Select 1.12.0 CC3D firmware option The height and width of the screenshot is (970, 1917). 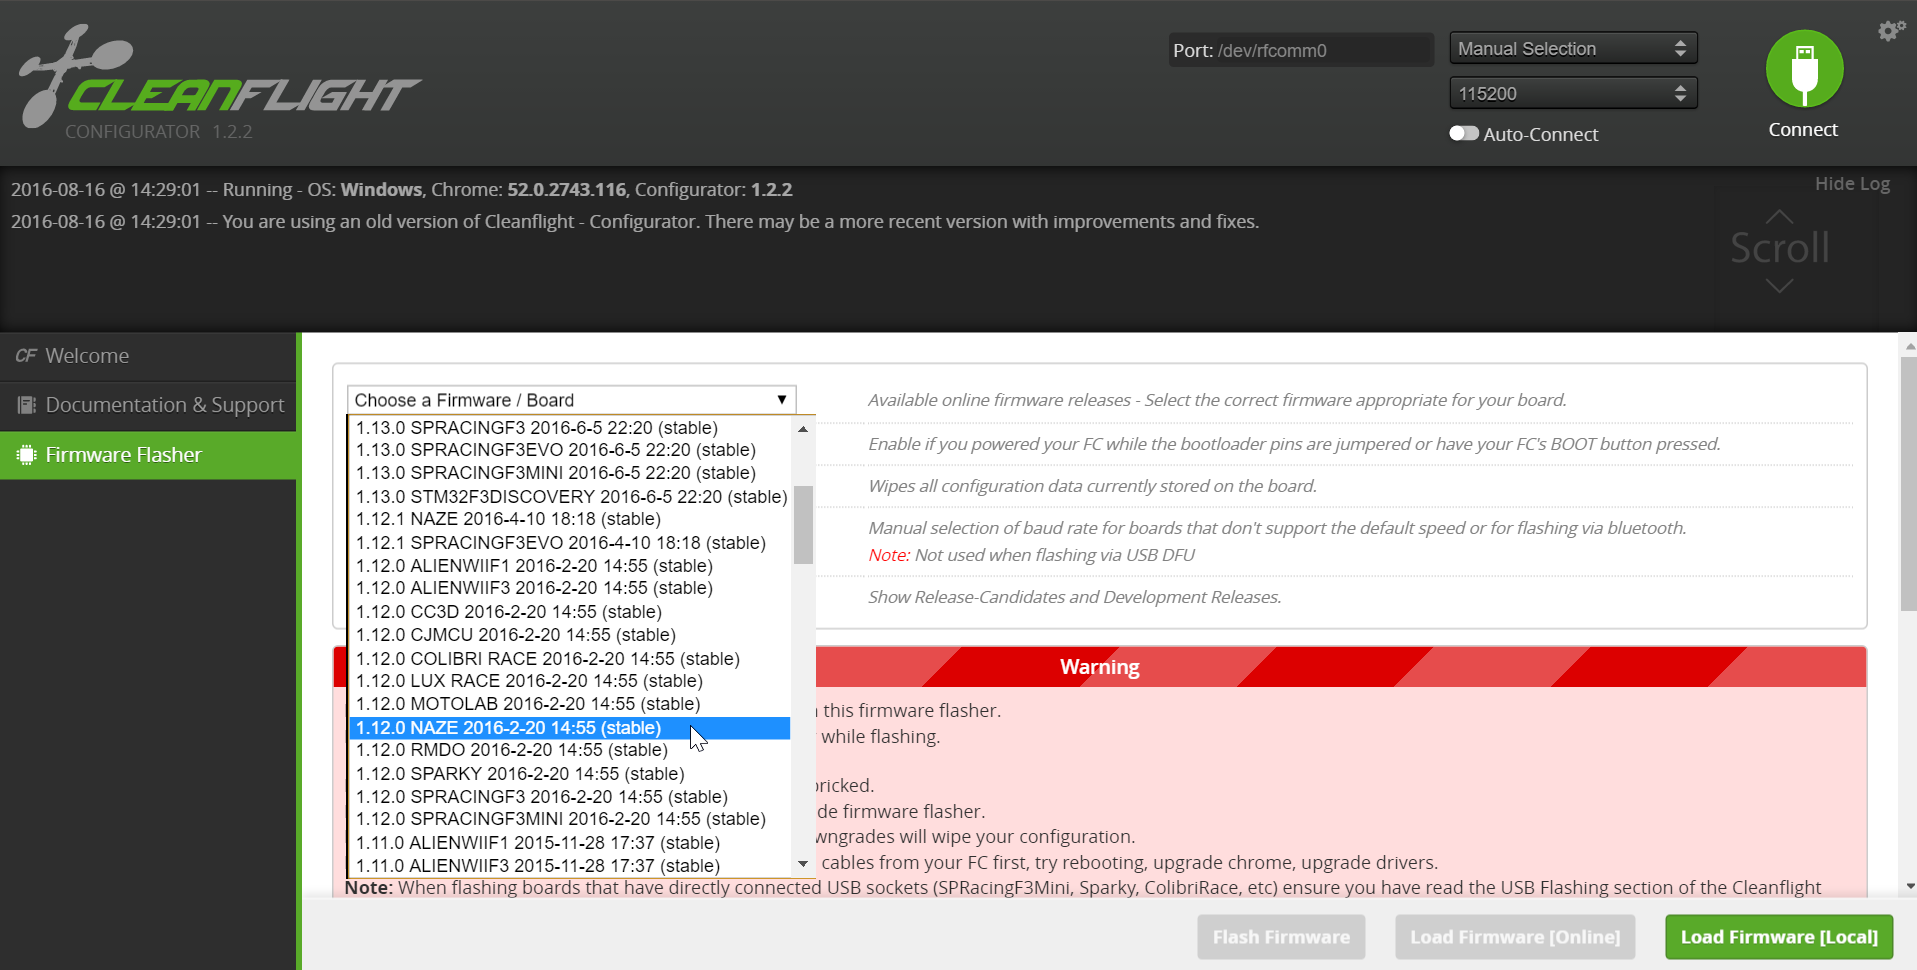(x=569, y=612)
